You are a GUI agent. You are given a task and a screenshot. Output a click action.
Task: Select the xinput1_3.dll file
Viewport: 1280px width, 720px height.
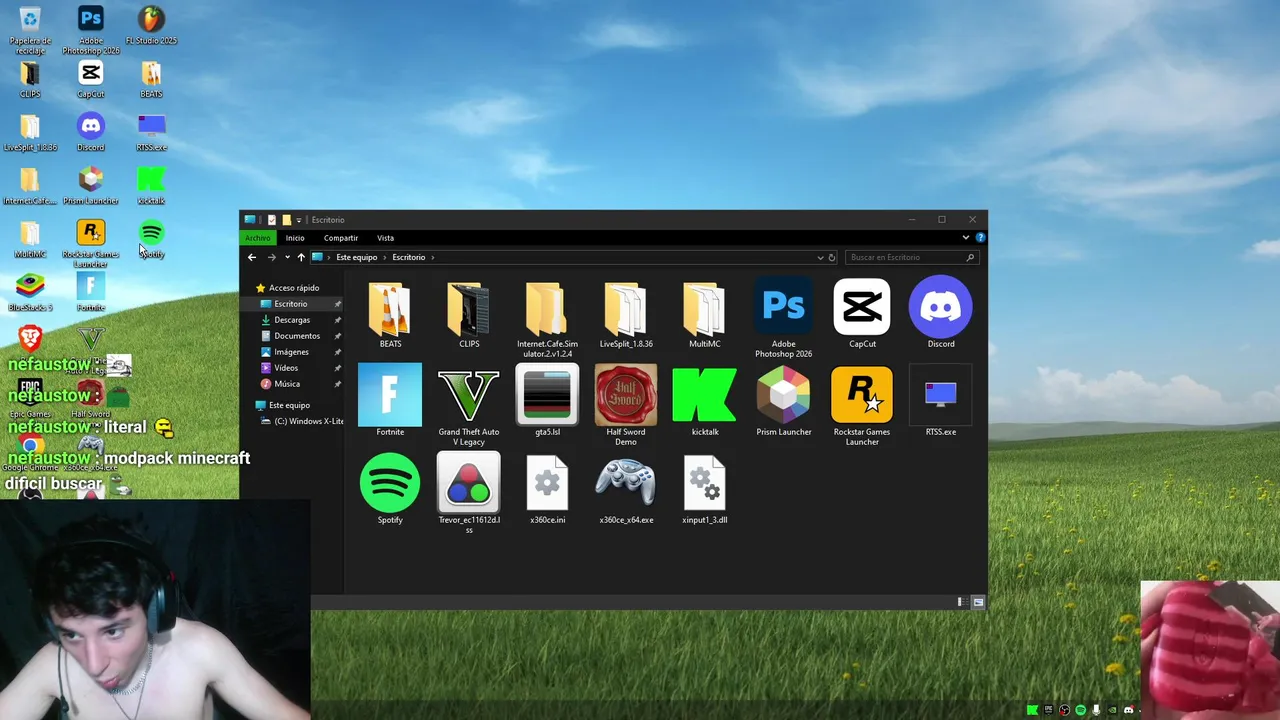pyautogui.click(x=704, y=489)
